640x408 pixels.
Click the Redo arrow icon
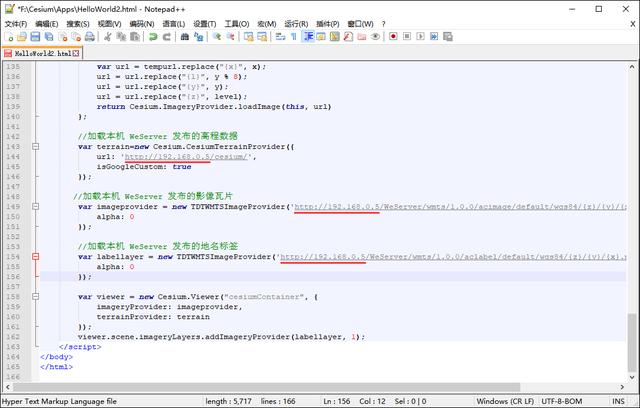point(167,37)
